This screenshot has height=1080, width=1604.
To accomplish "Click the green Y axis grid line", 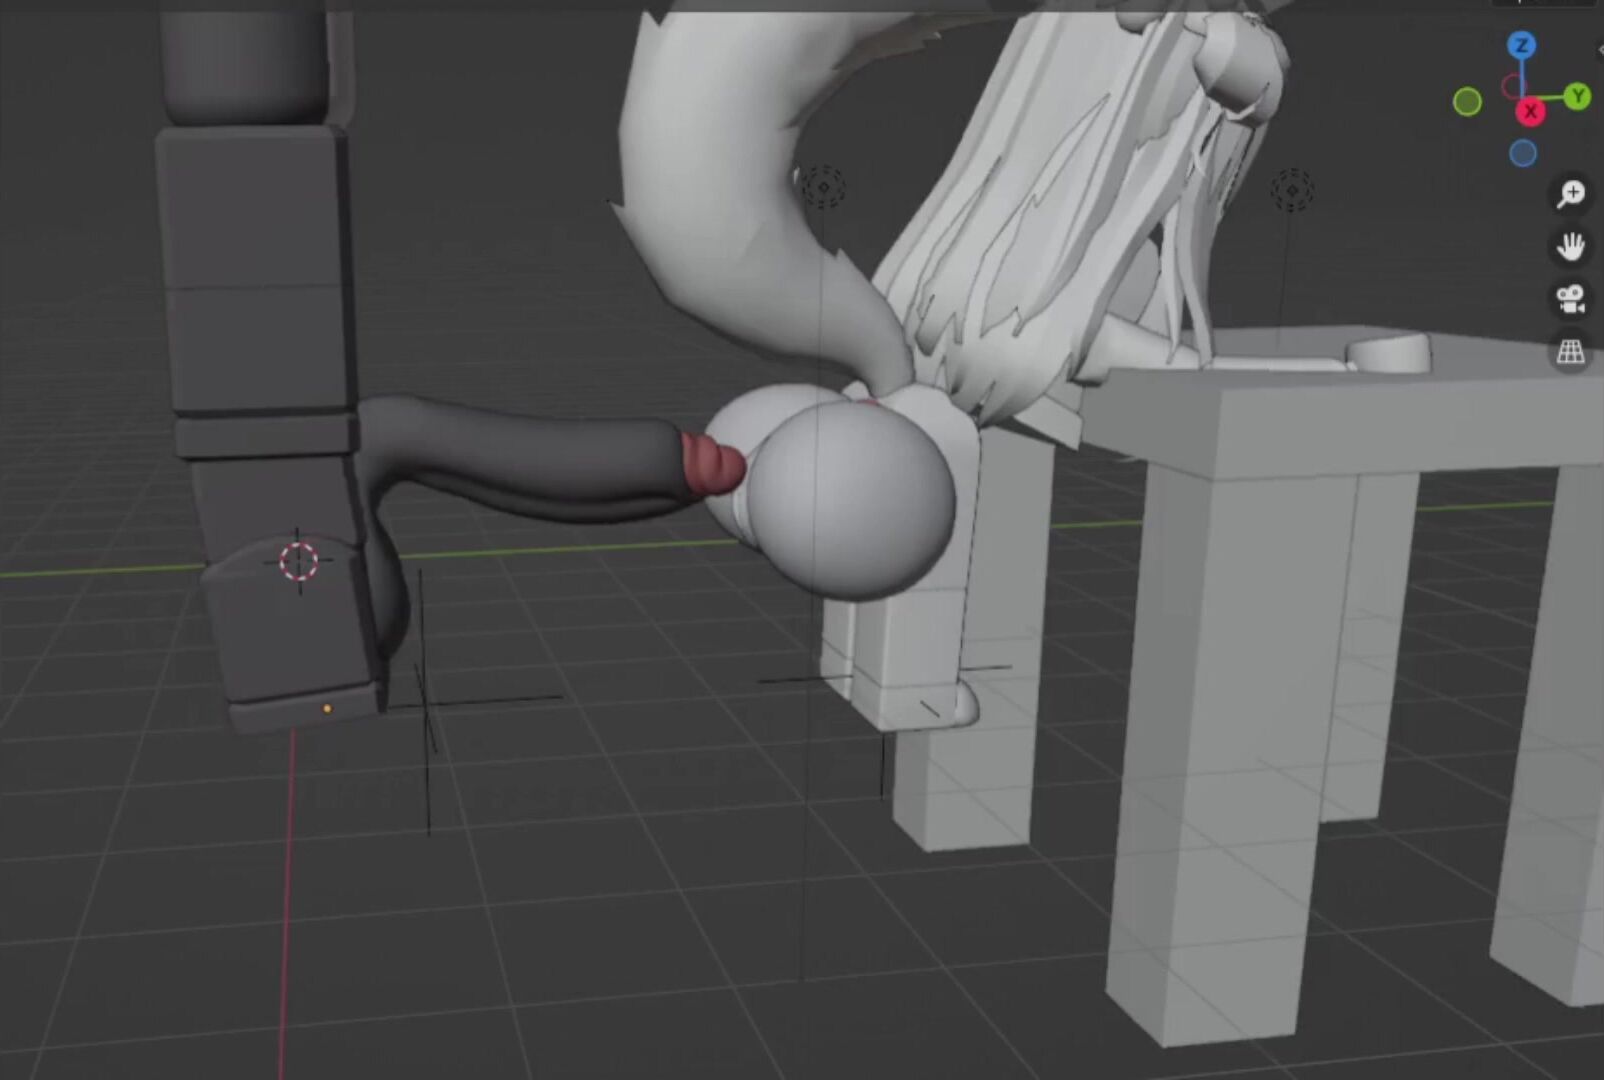I will tap(100, 571).
